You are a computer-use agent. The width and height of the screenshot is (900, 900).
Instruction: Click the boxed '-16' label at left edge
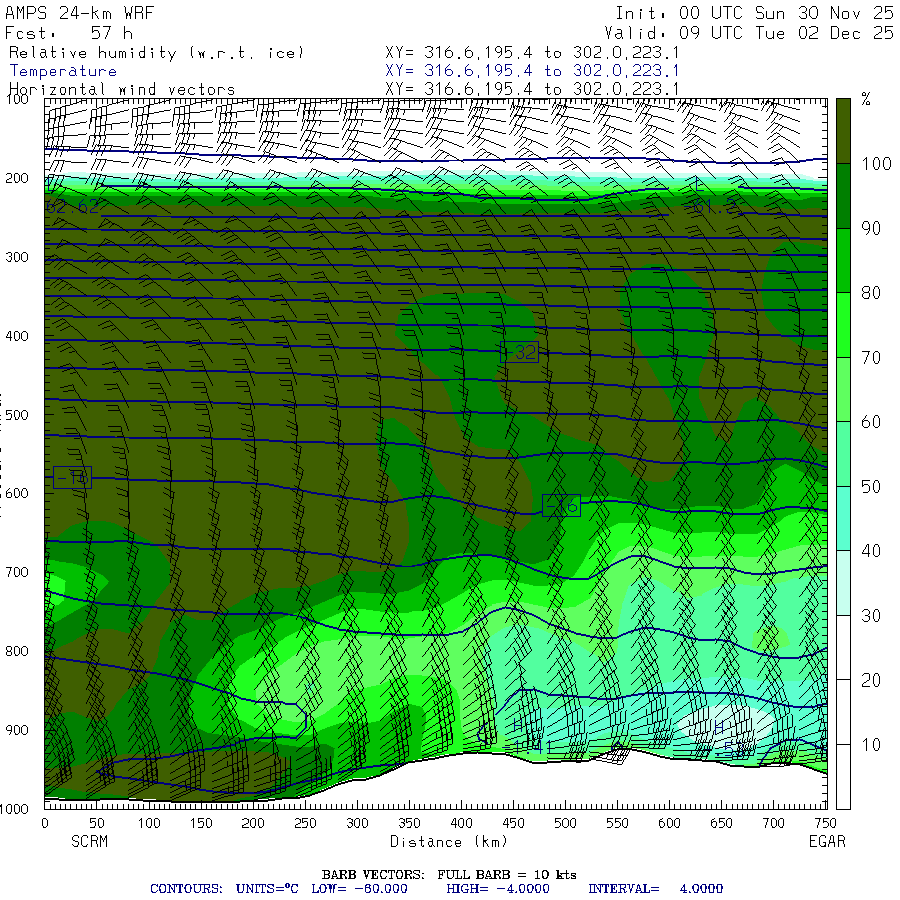click(x=72, y=478)
